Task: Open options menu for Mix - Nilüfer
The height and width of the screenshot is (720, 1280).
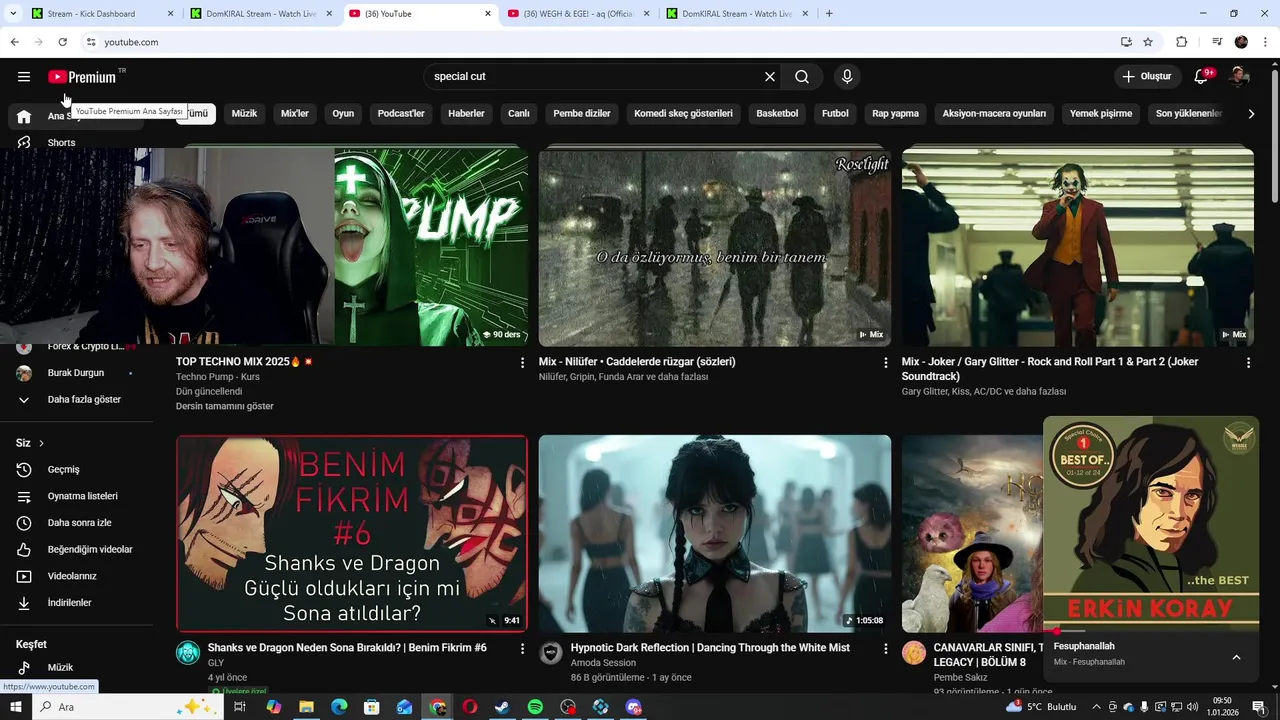Action: 885,363
